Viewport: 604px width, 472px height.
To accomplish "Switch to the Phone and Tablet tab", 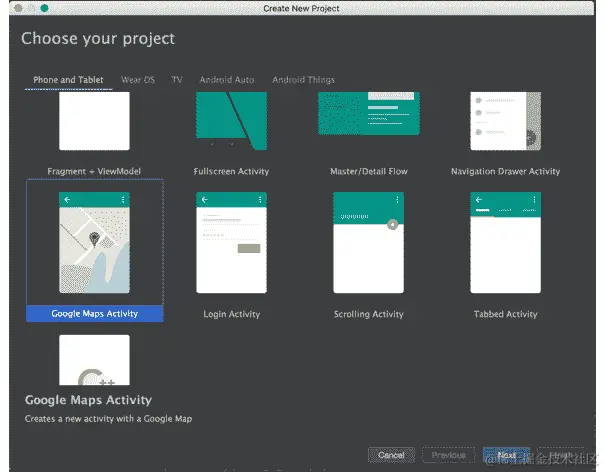I will 68,80.
